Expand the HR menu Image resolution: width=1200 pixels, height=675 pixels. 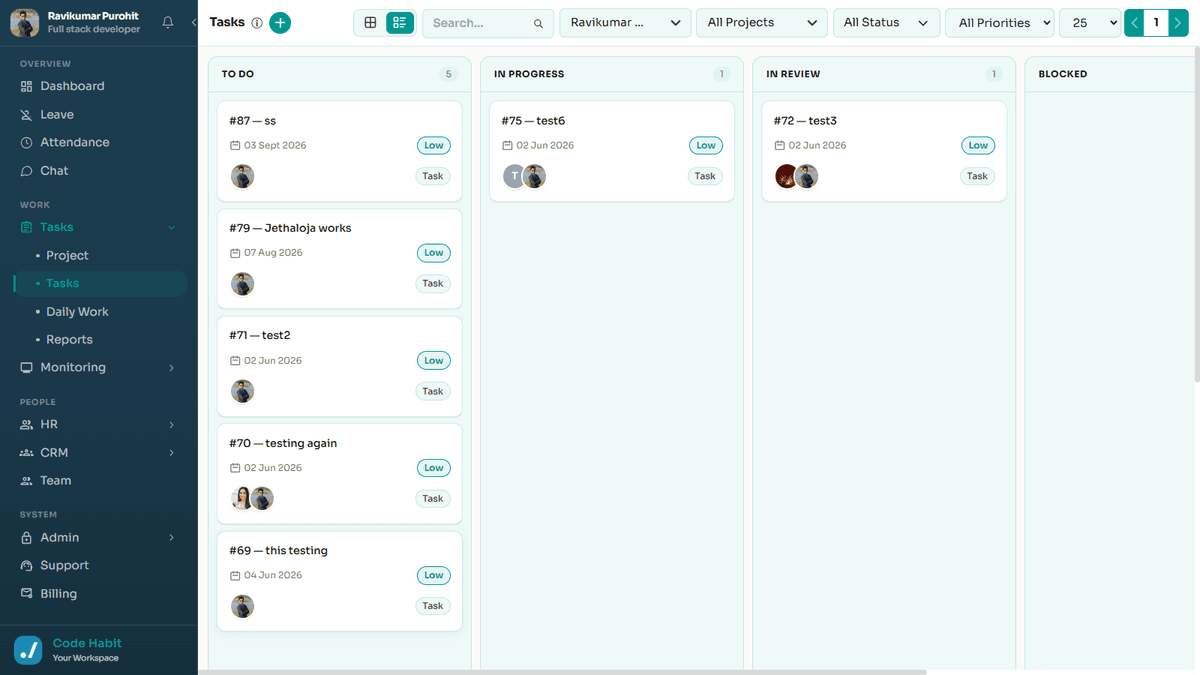click(x=171, y=425)
